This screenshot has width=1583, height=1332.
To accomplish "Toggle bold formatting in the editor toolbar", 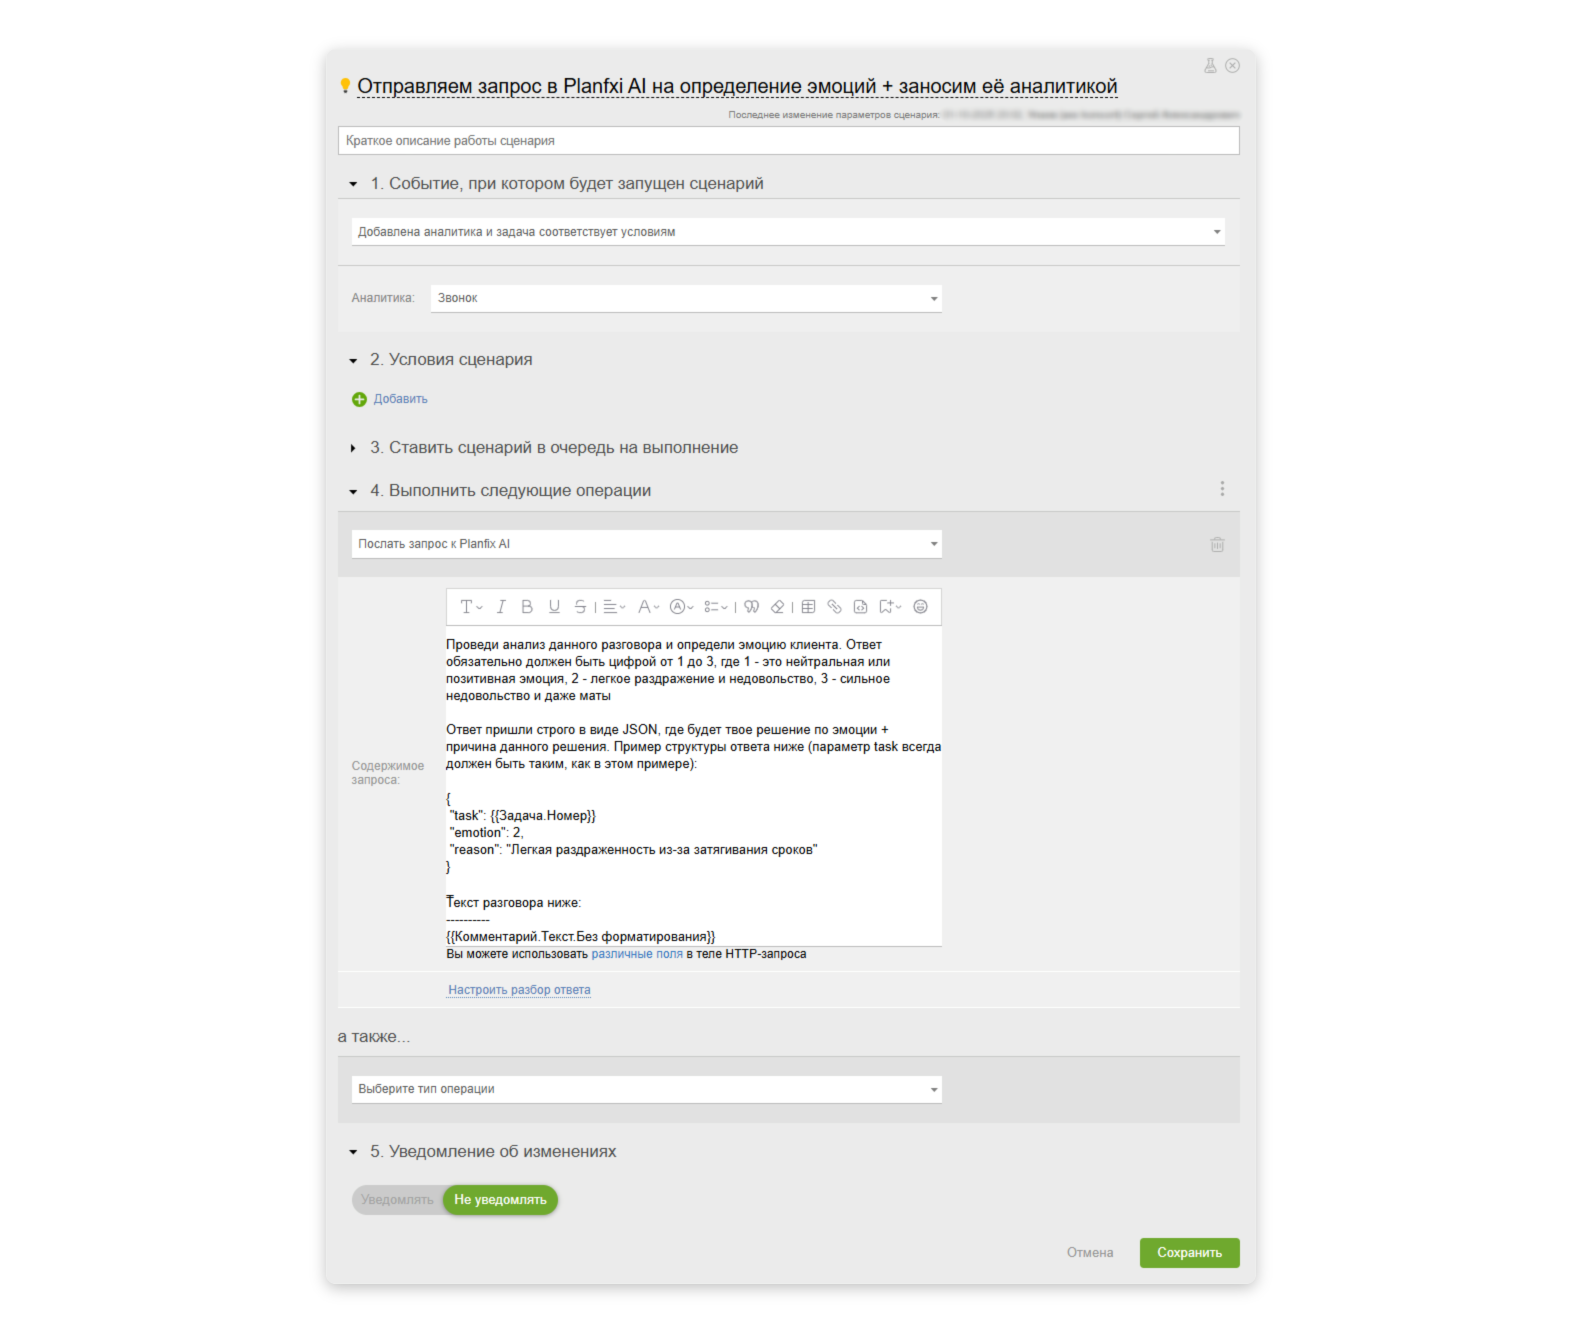I will [x=527, y=607].
